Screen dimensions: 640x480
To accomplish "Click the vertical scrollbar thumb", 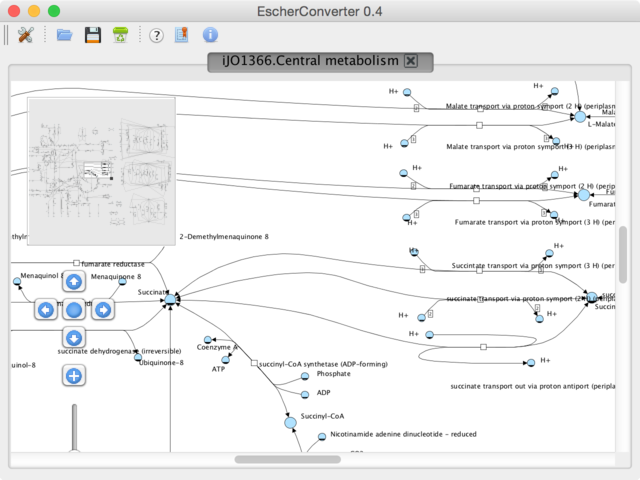I will [x=623, y=255].
